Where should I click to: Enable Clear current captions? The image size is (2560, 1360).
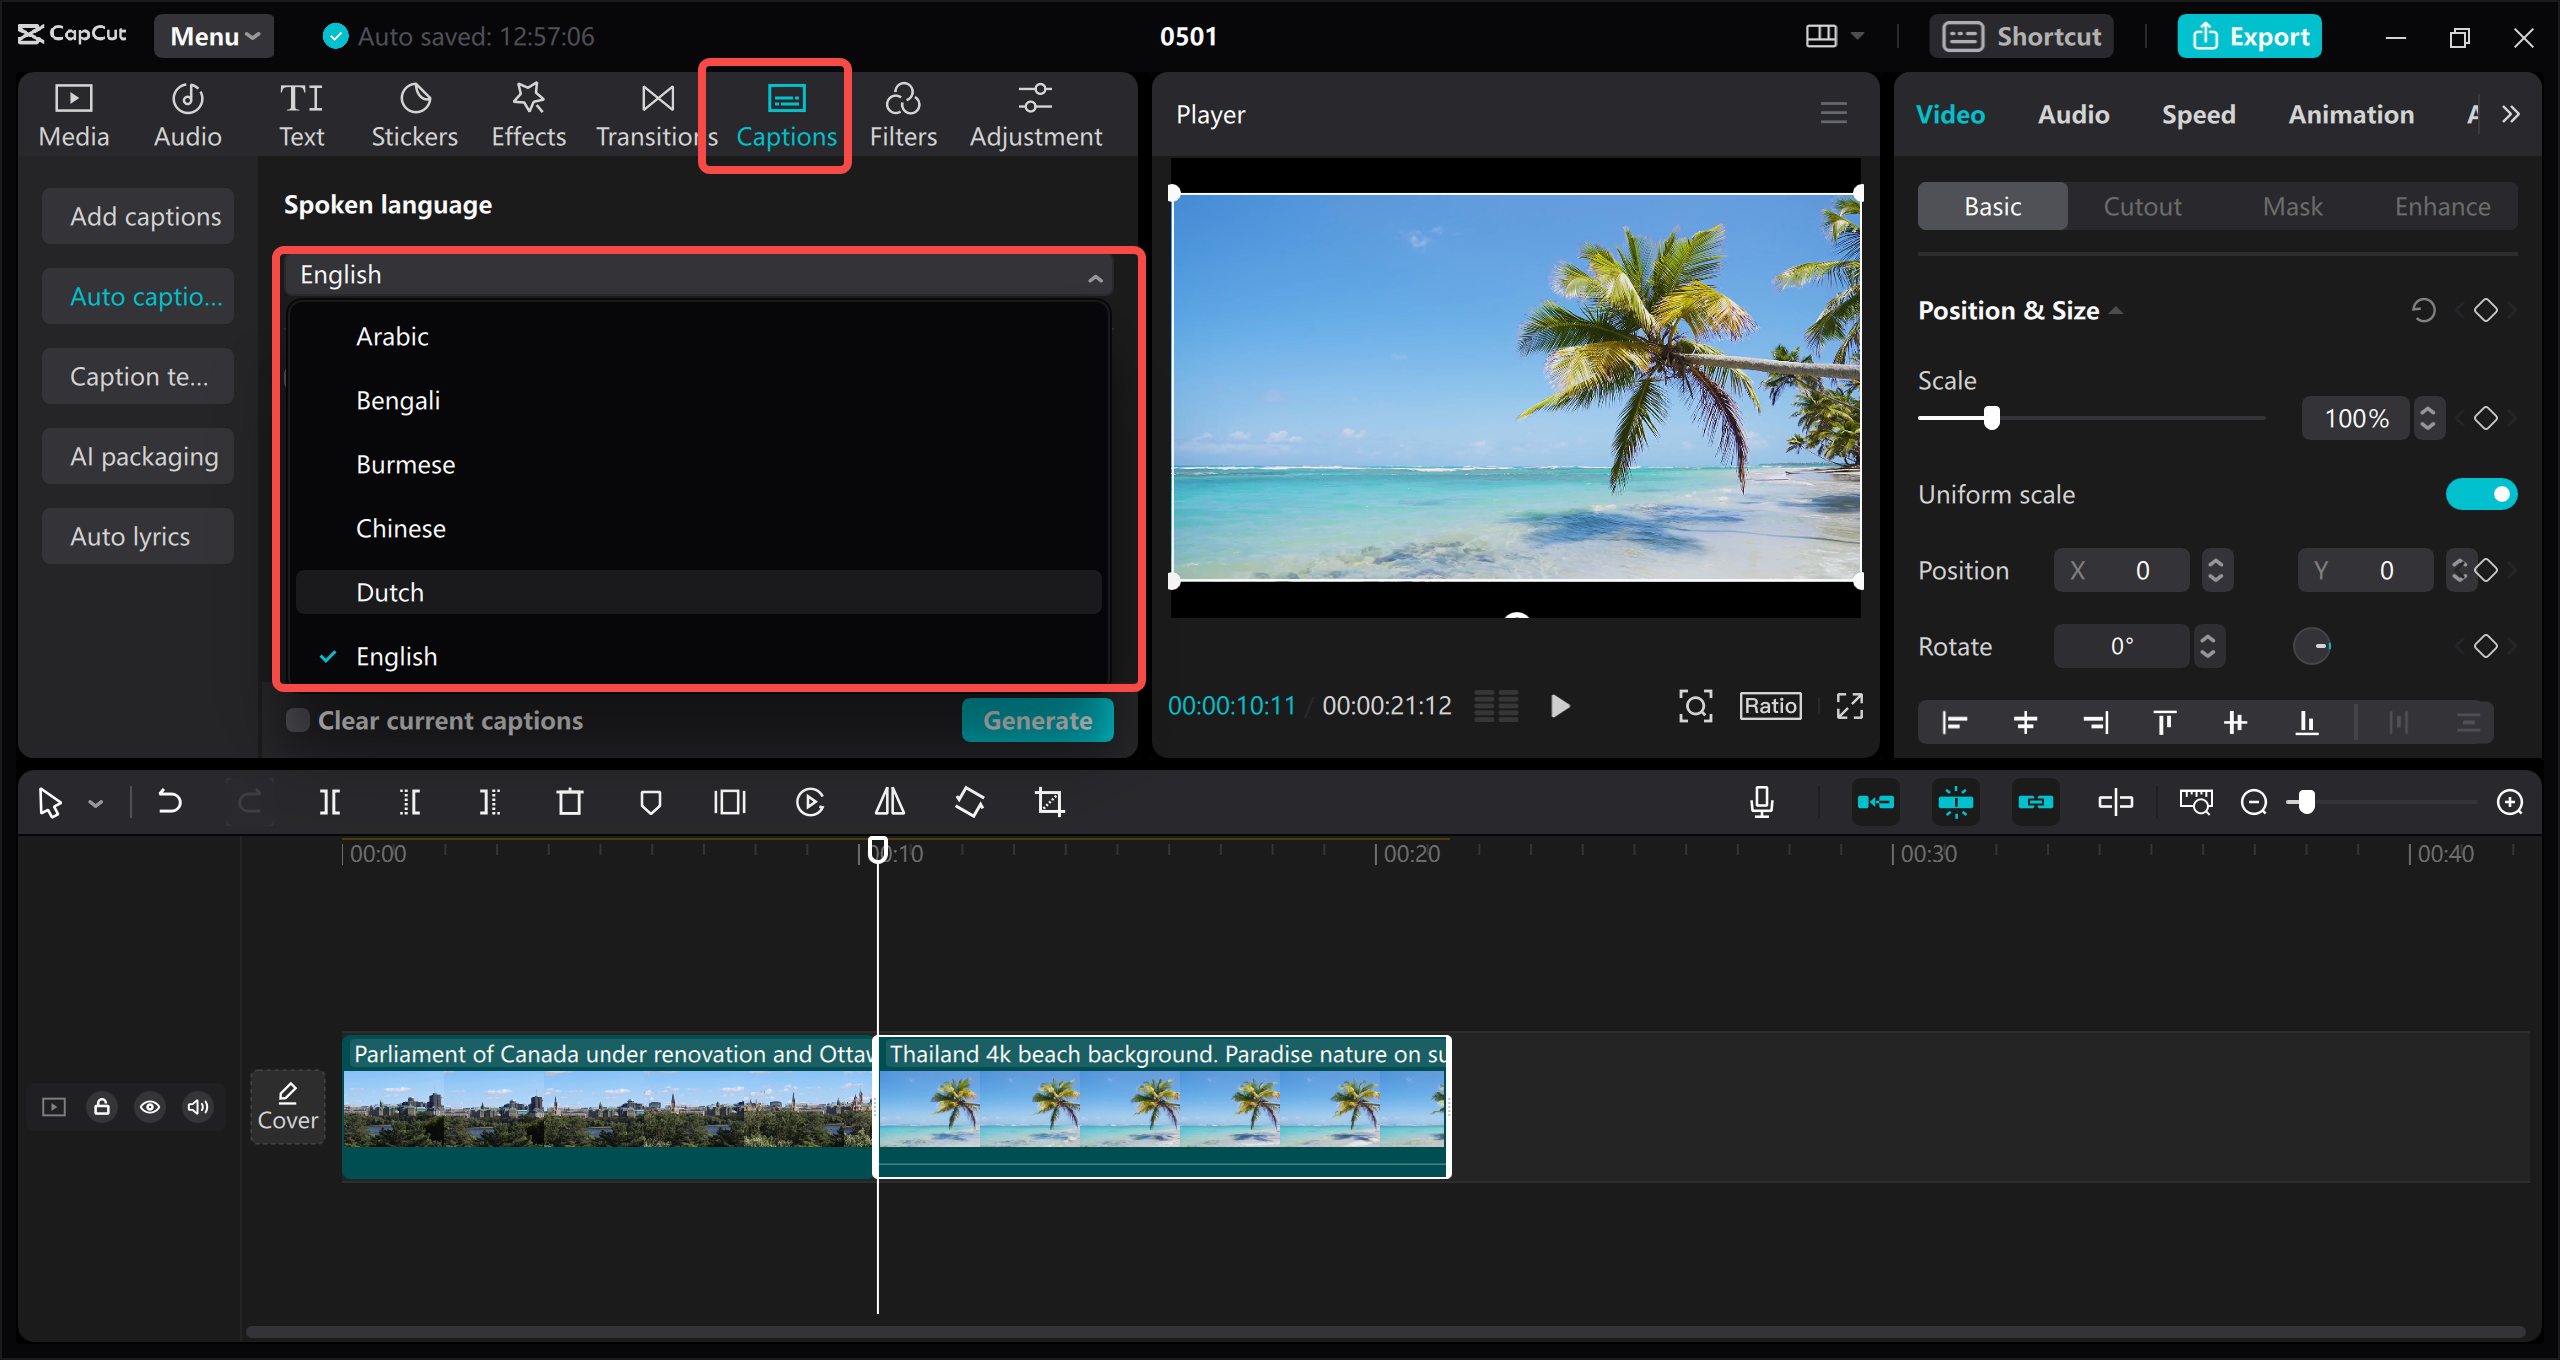coord(297,719)
